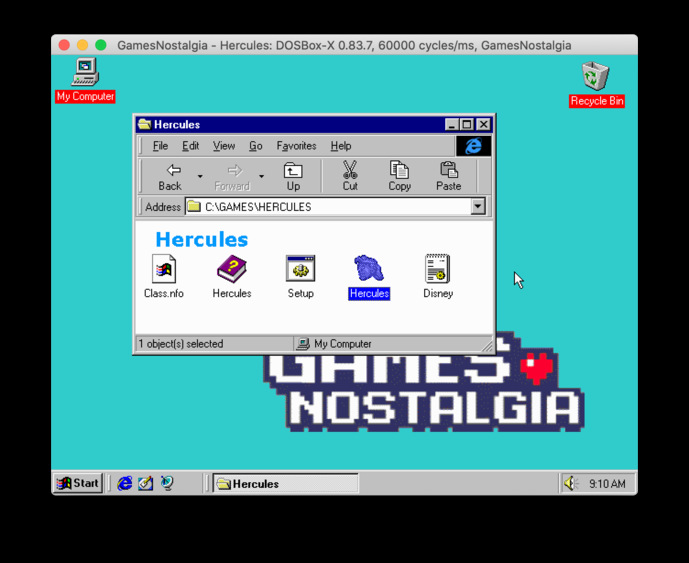Image resolution: width=689 pixels, height=563 pixels.
Task: Open the Favorites menu
Action: click(x=297, y=146)
